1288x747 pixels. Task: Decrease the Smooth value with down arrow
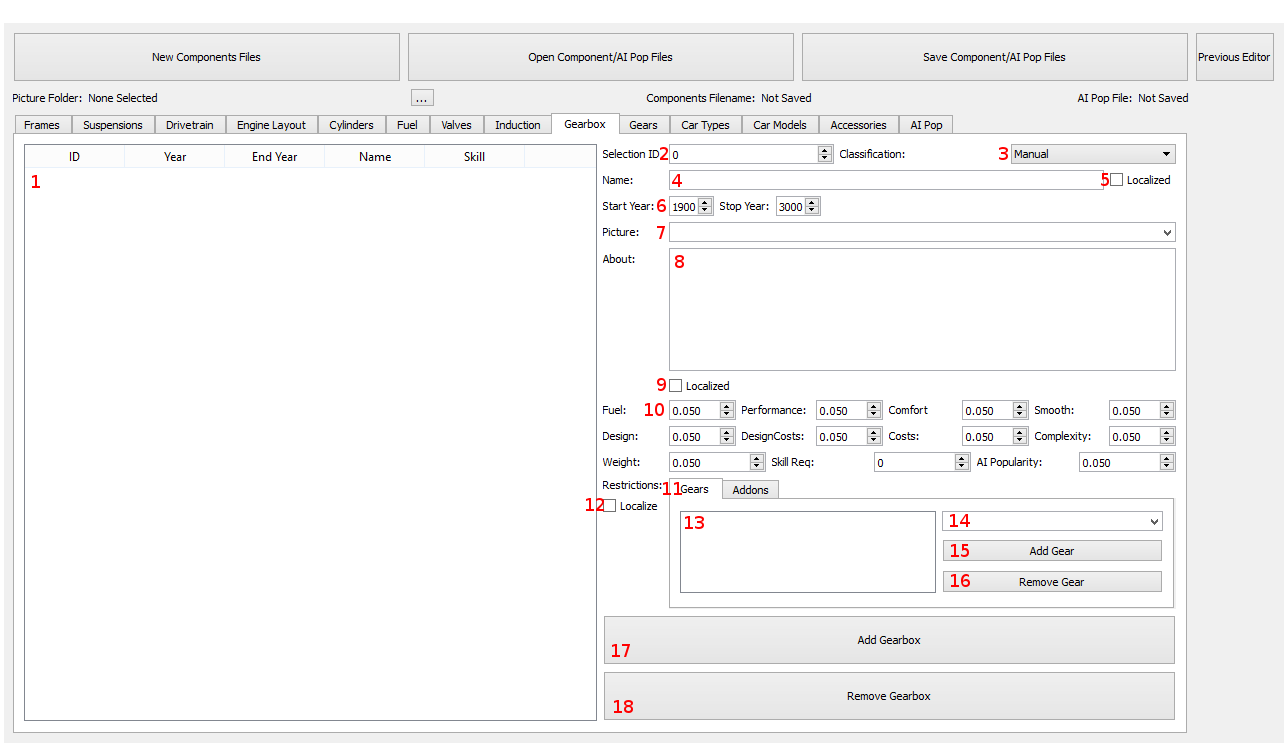coord(1166,415)
